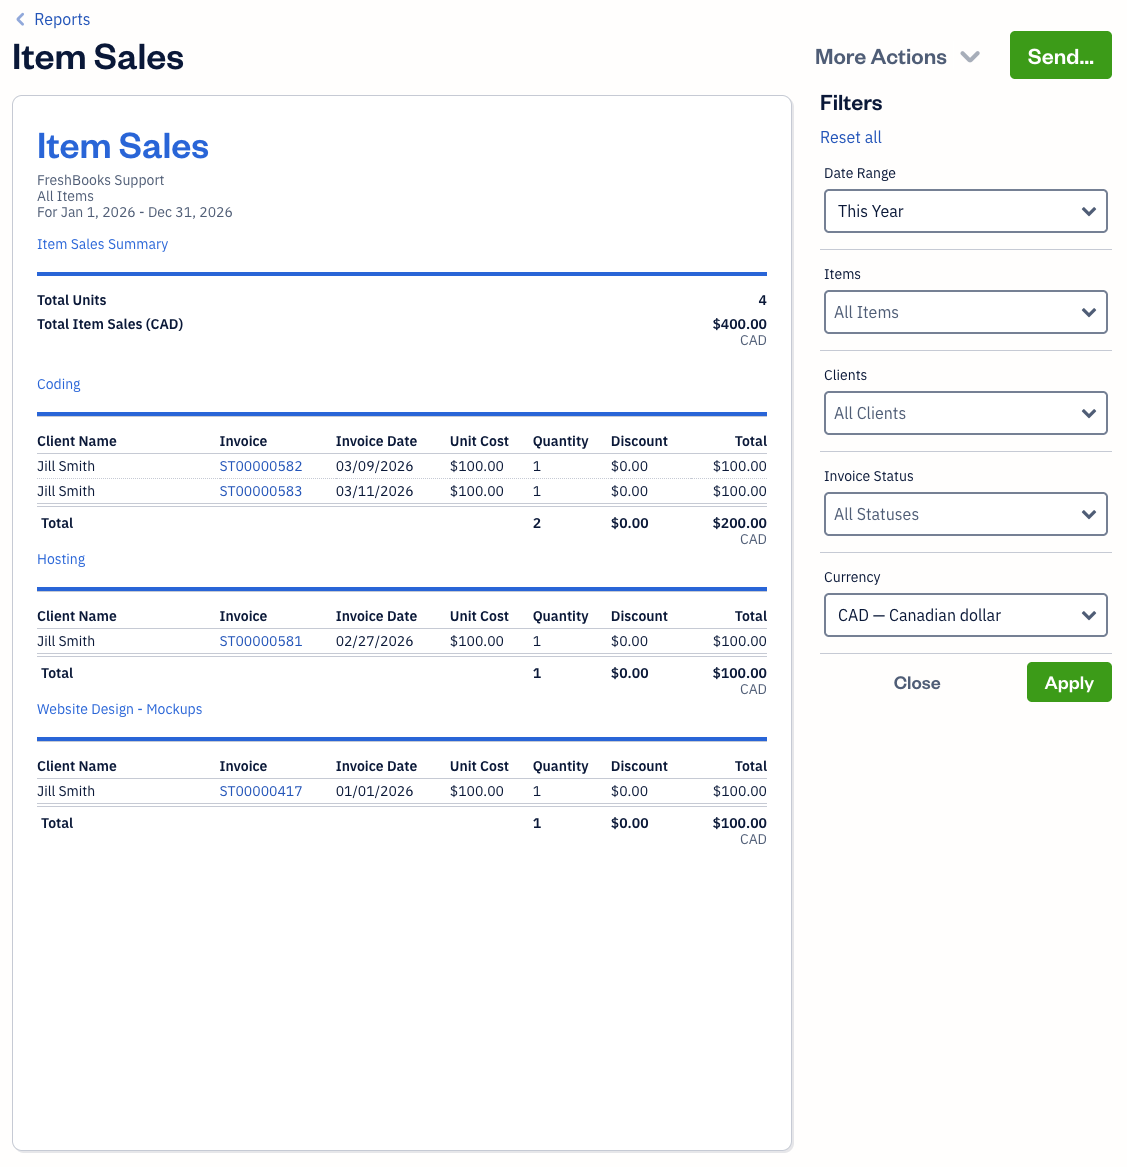This screenshot has height=1167, width=1127.
Task: Click the Close button in the Filters panel
Action: [x=916, y=682]
